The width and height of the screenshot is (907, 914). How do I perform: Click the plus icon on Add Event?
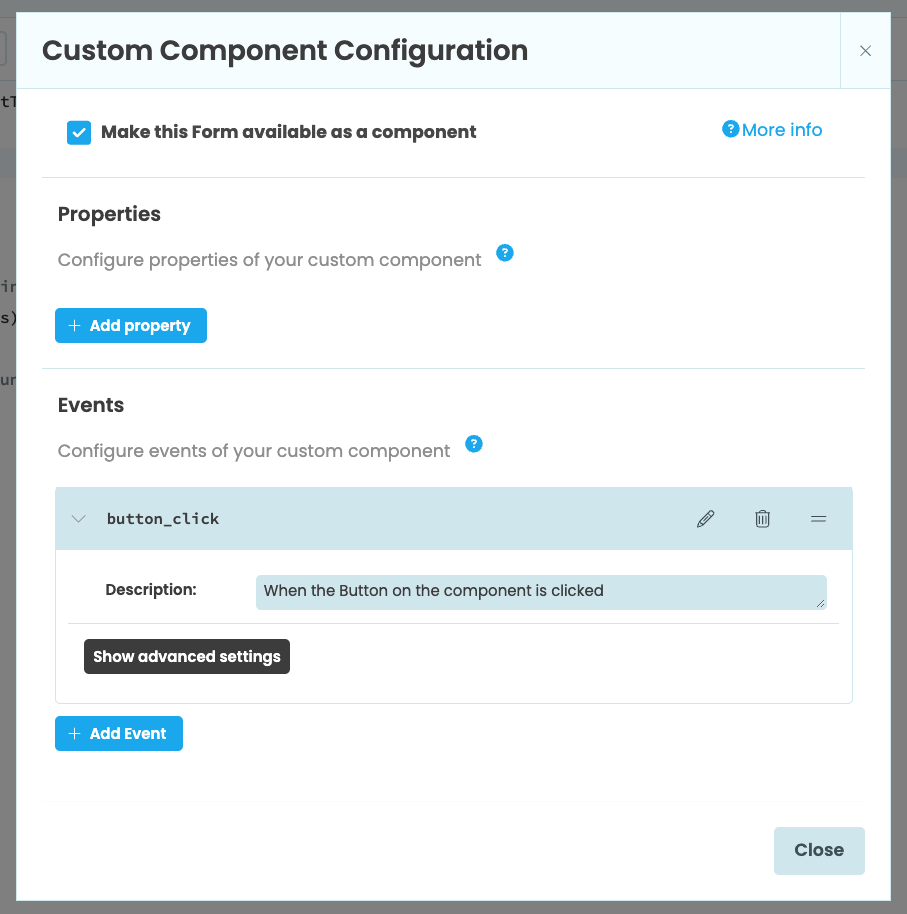74,733
